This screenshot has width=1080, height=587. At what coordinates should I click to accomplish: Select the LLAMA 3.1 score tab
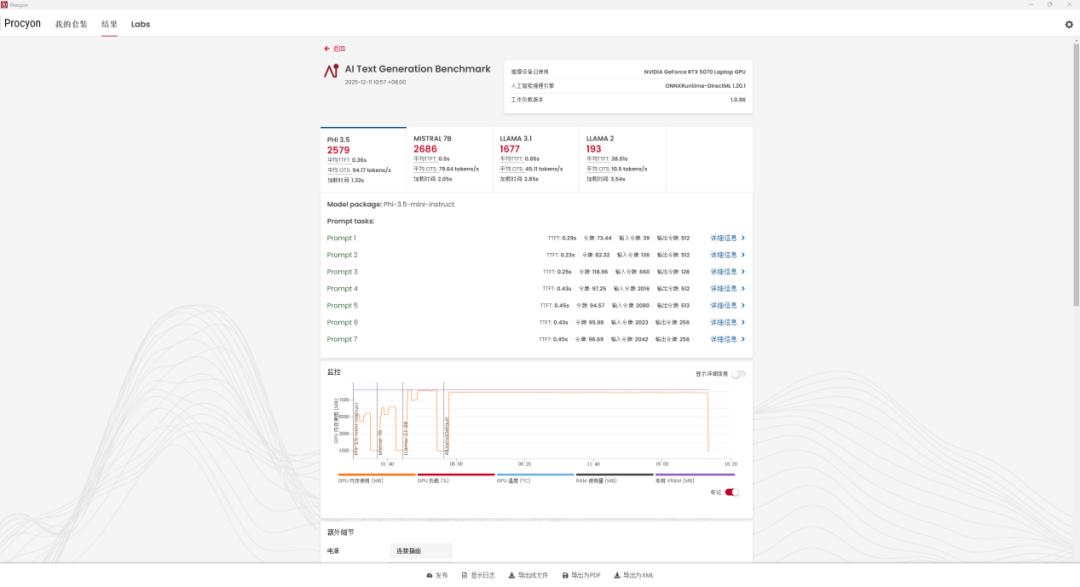[x=536, y=159]
